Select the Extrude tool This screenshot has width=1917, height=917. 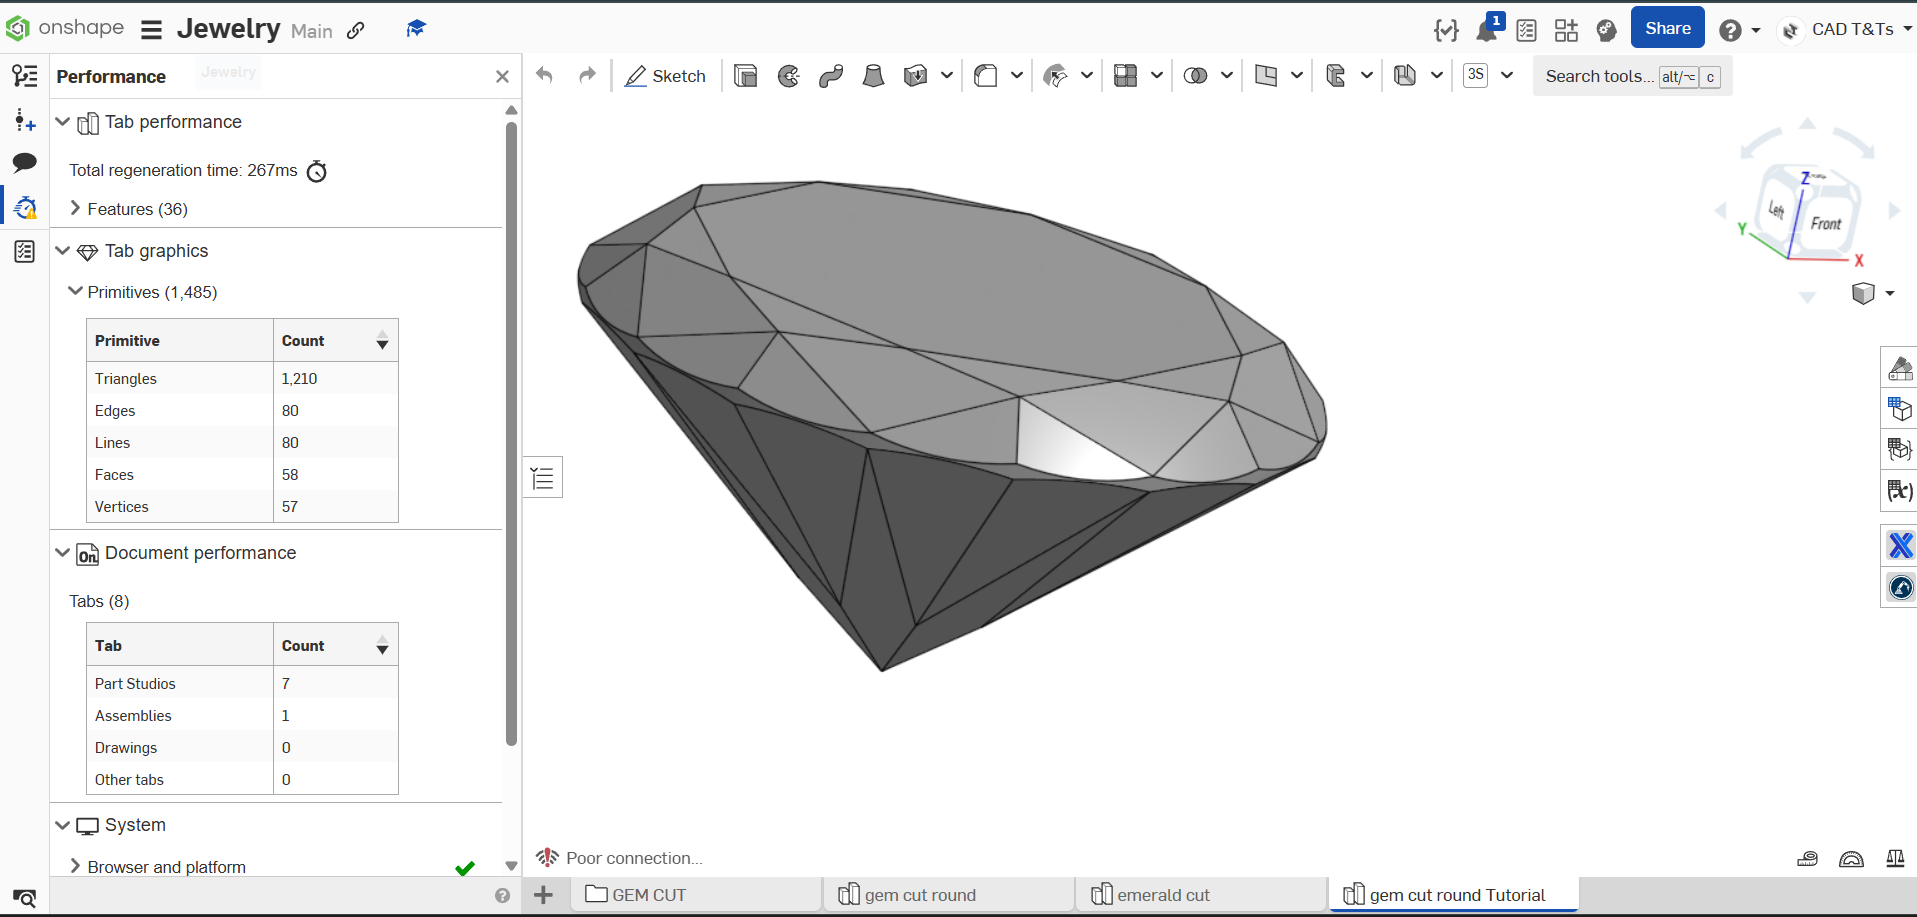[745, 76]
